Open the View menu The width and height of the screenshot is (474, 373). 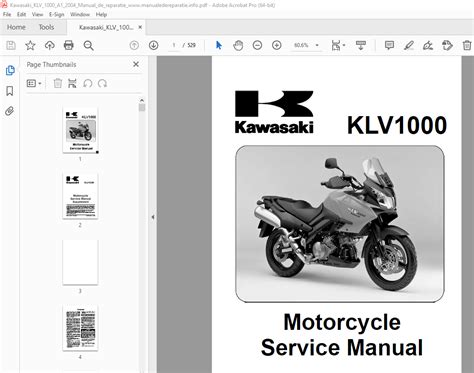[37, 14]
